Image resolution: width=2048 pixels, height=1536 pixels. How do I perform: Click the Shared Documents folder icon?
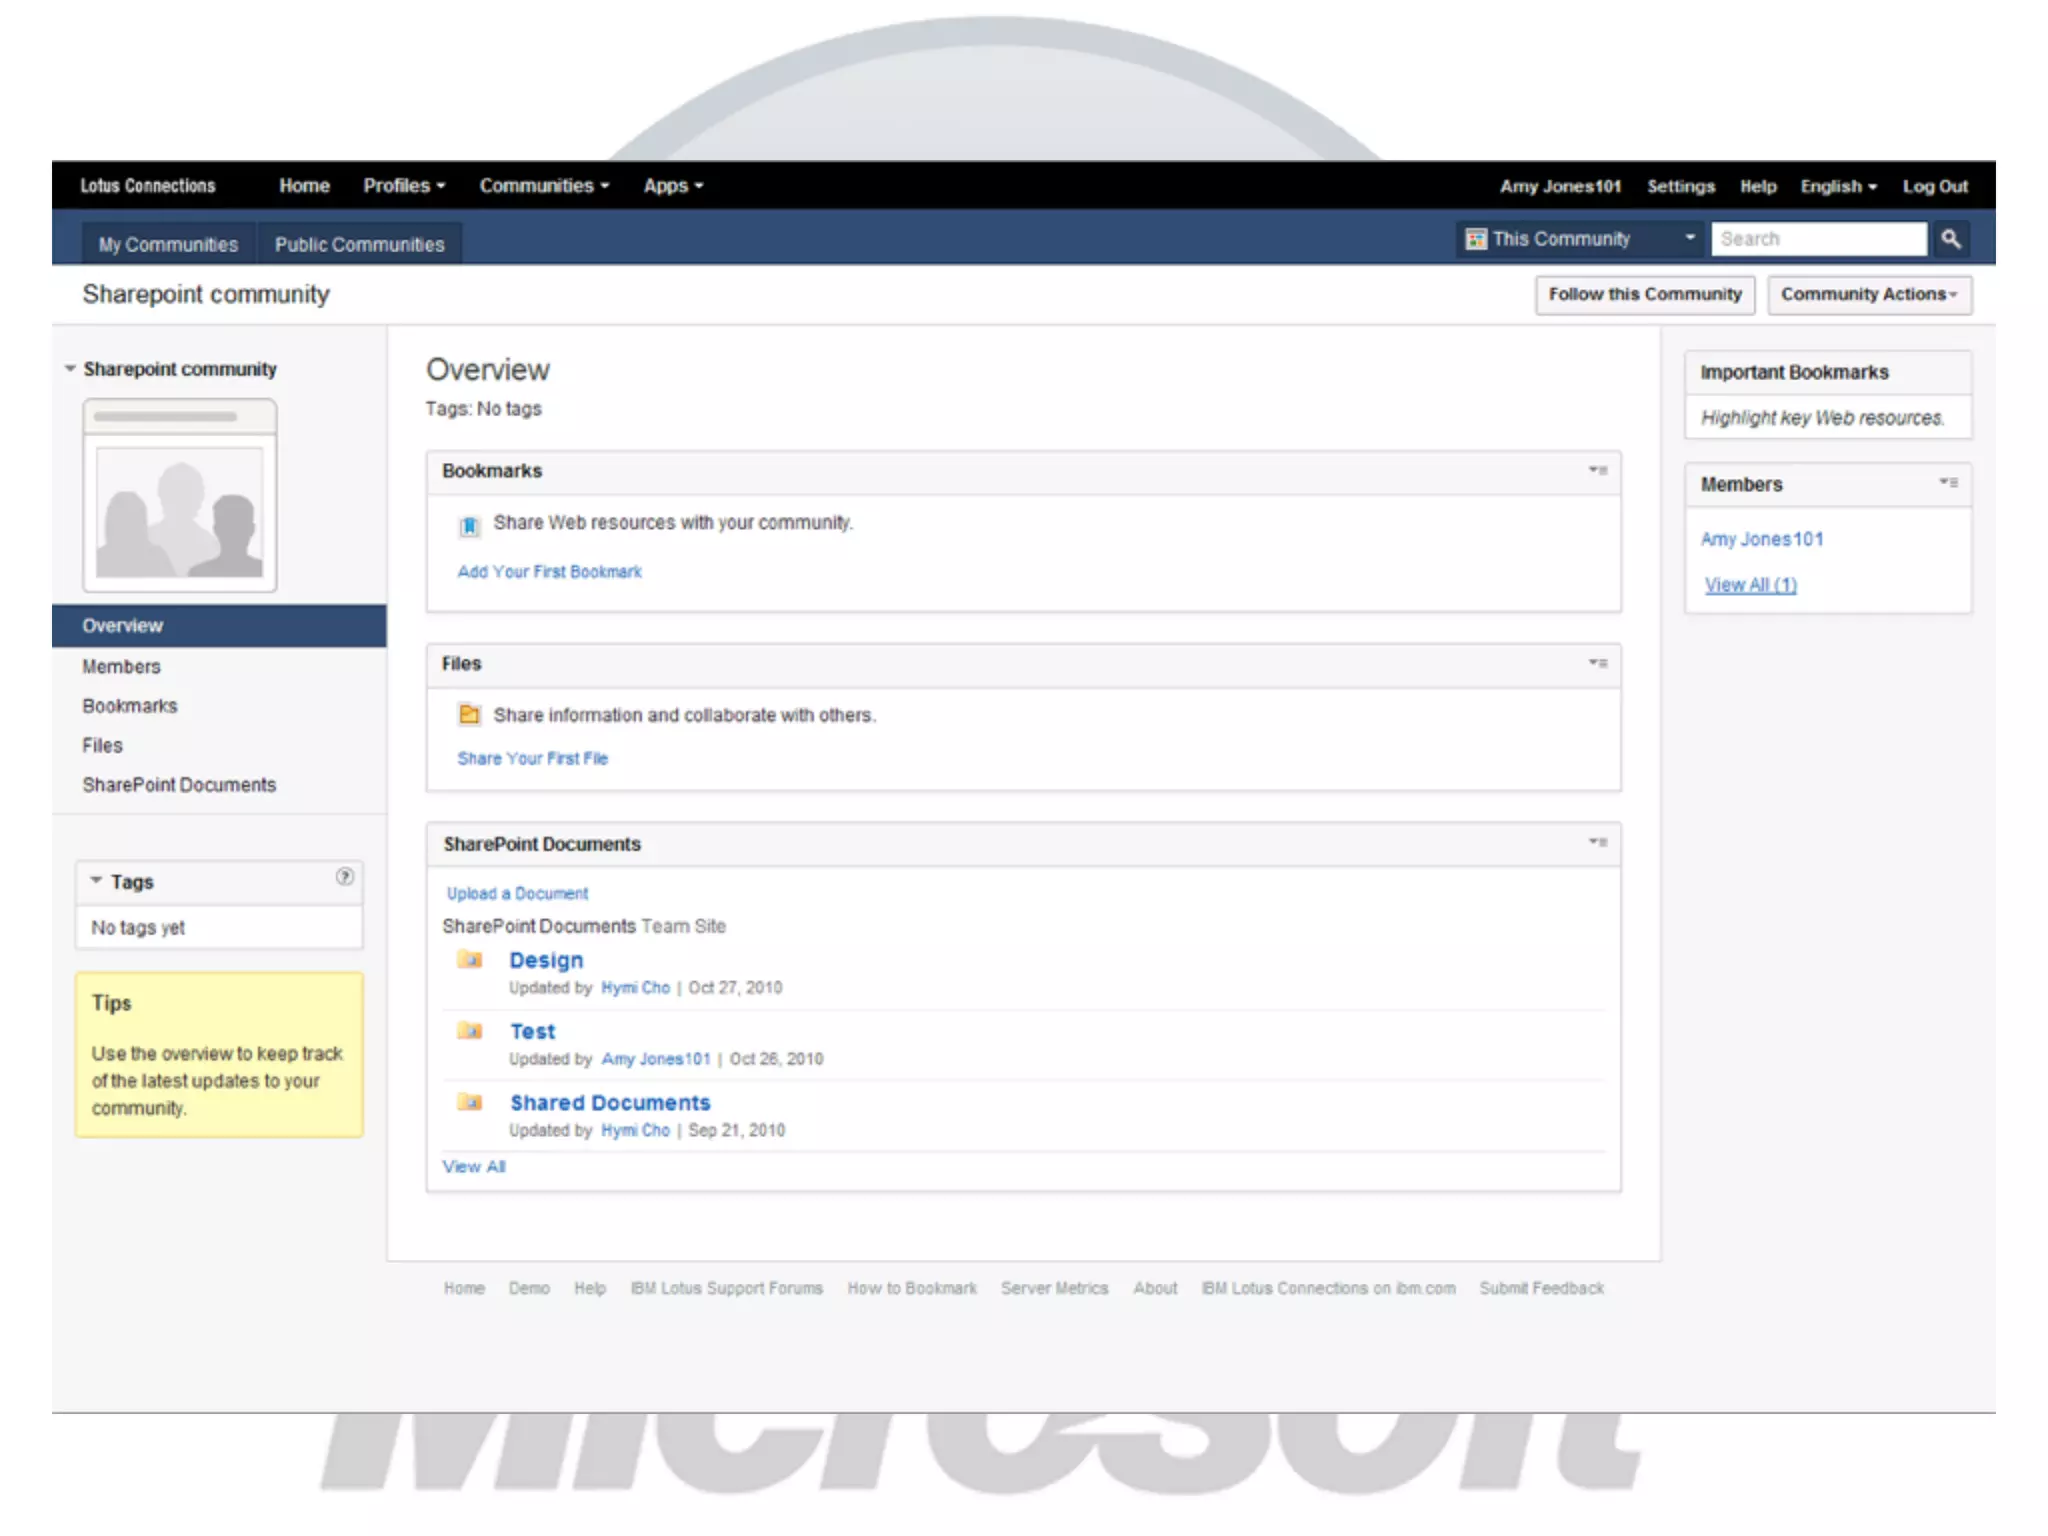click(x=470, y=1102)
